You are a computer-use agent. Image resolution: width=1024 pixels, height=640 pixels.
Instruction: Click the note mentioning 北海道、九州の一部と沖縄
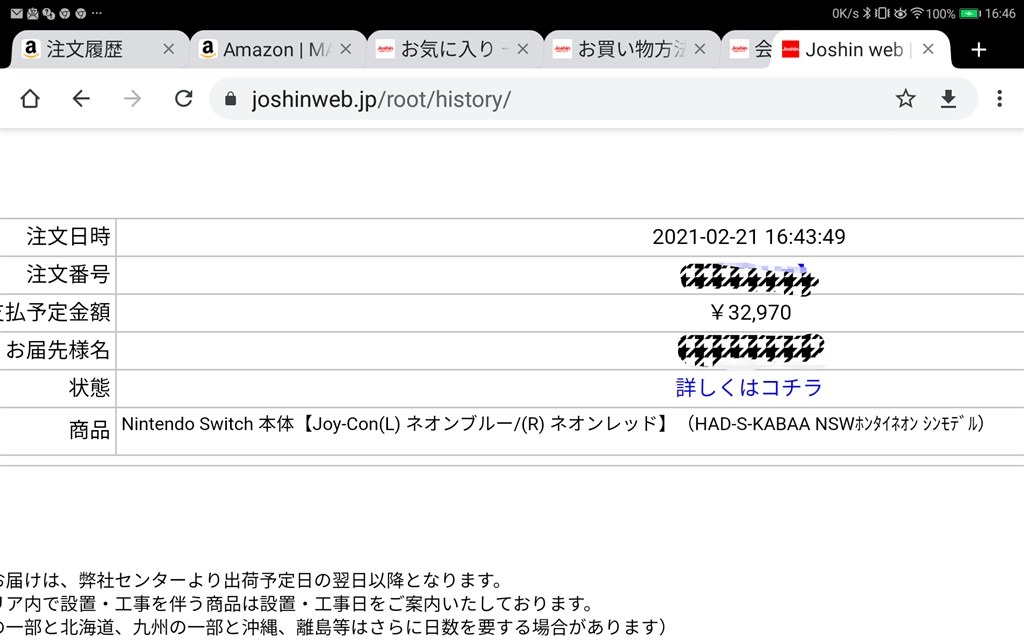[333, 627]
